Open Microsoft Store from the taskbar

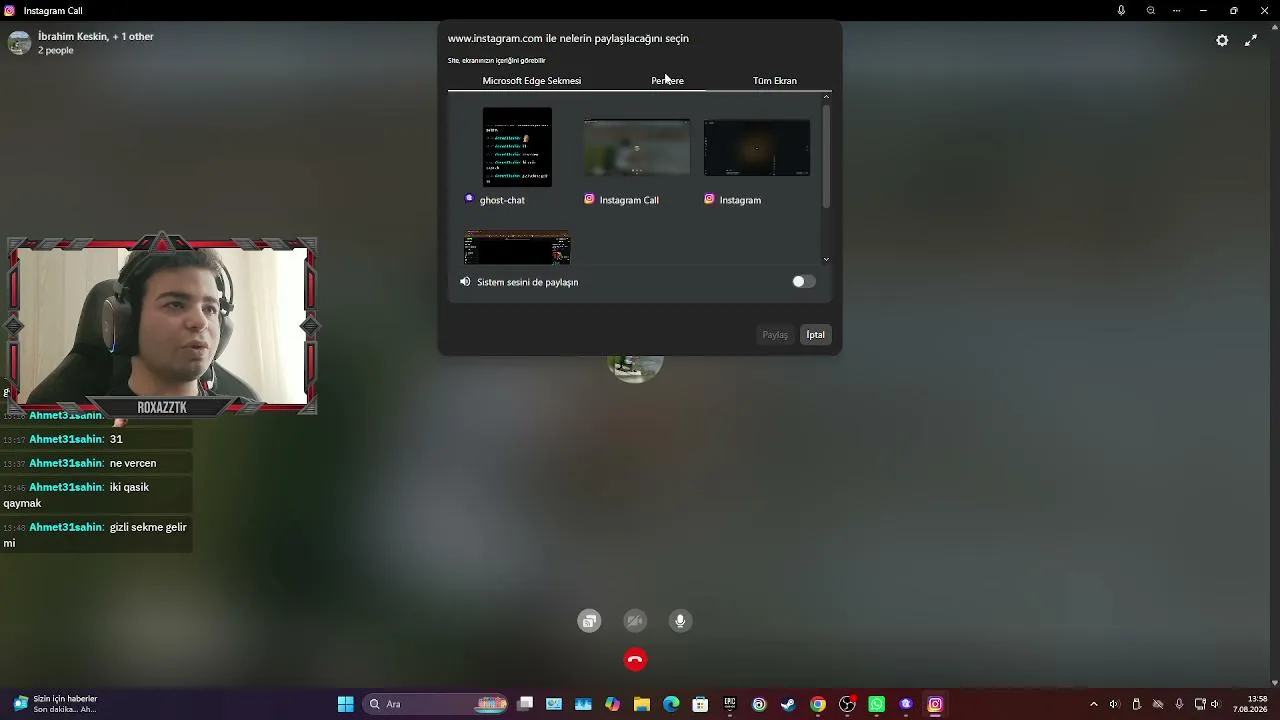(x=700, y=704)
